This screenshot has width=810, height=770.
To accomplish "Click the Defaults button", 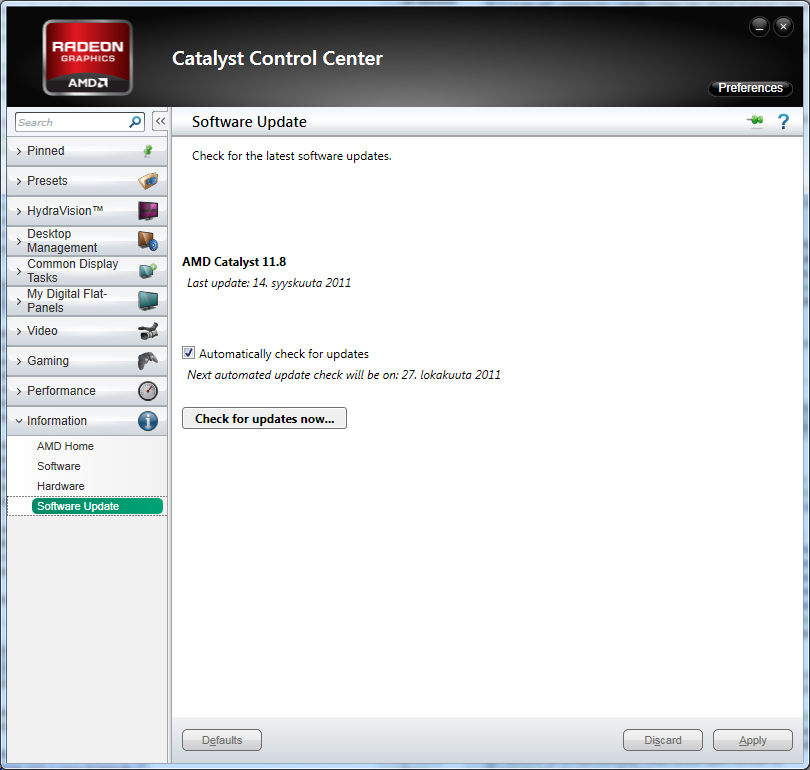I will click(x=222, y=740).
